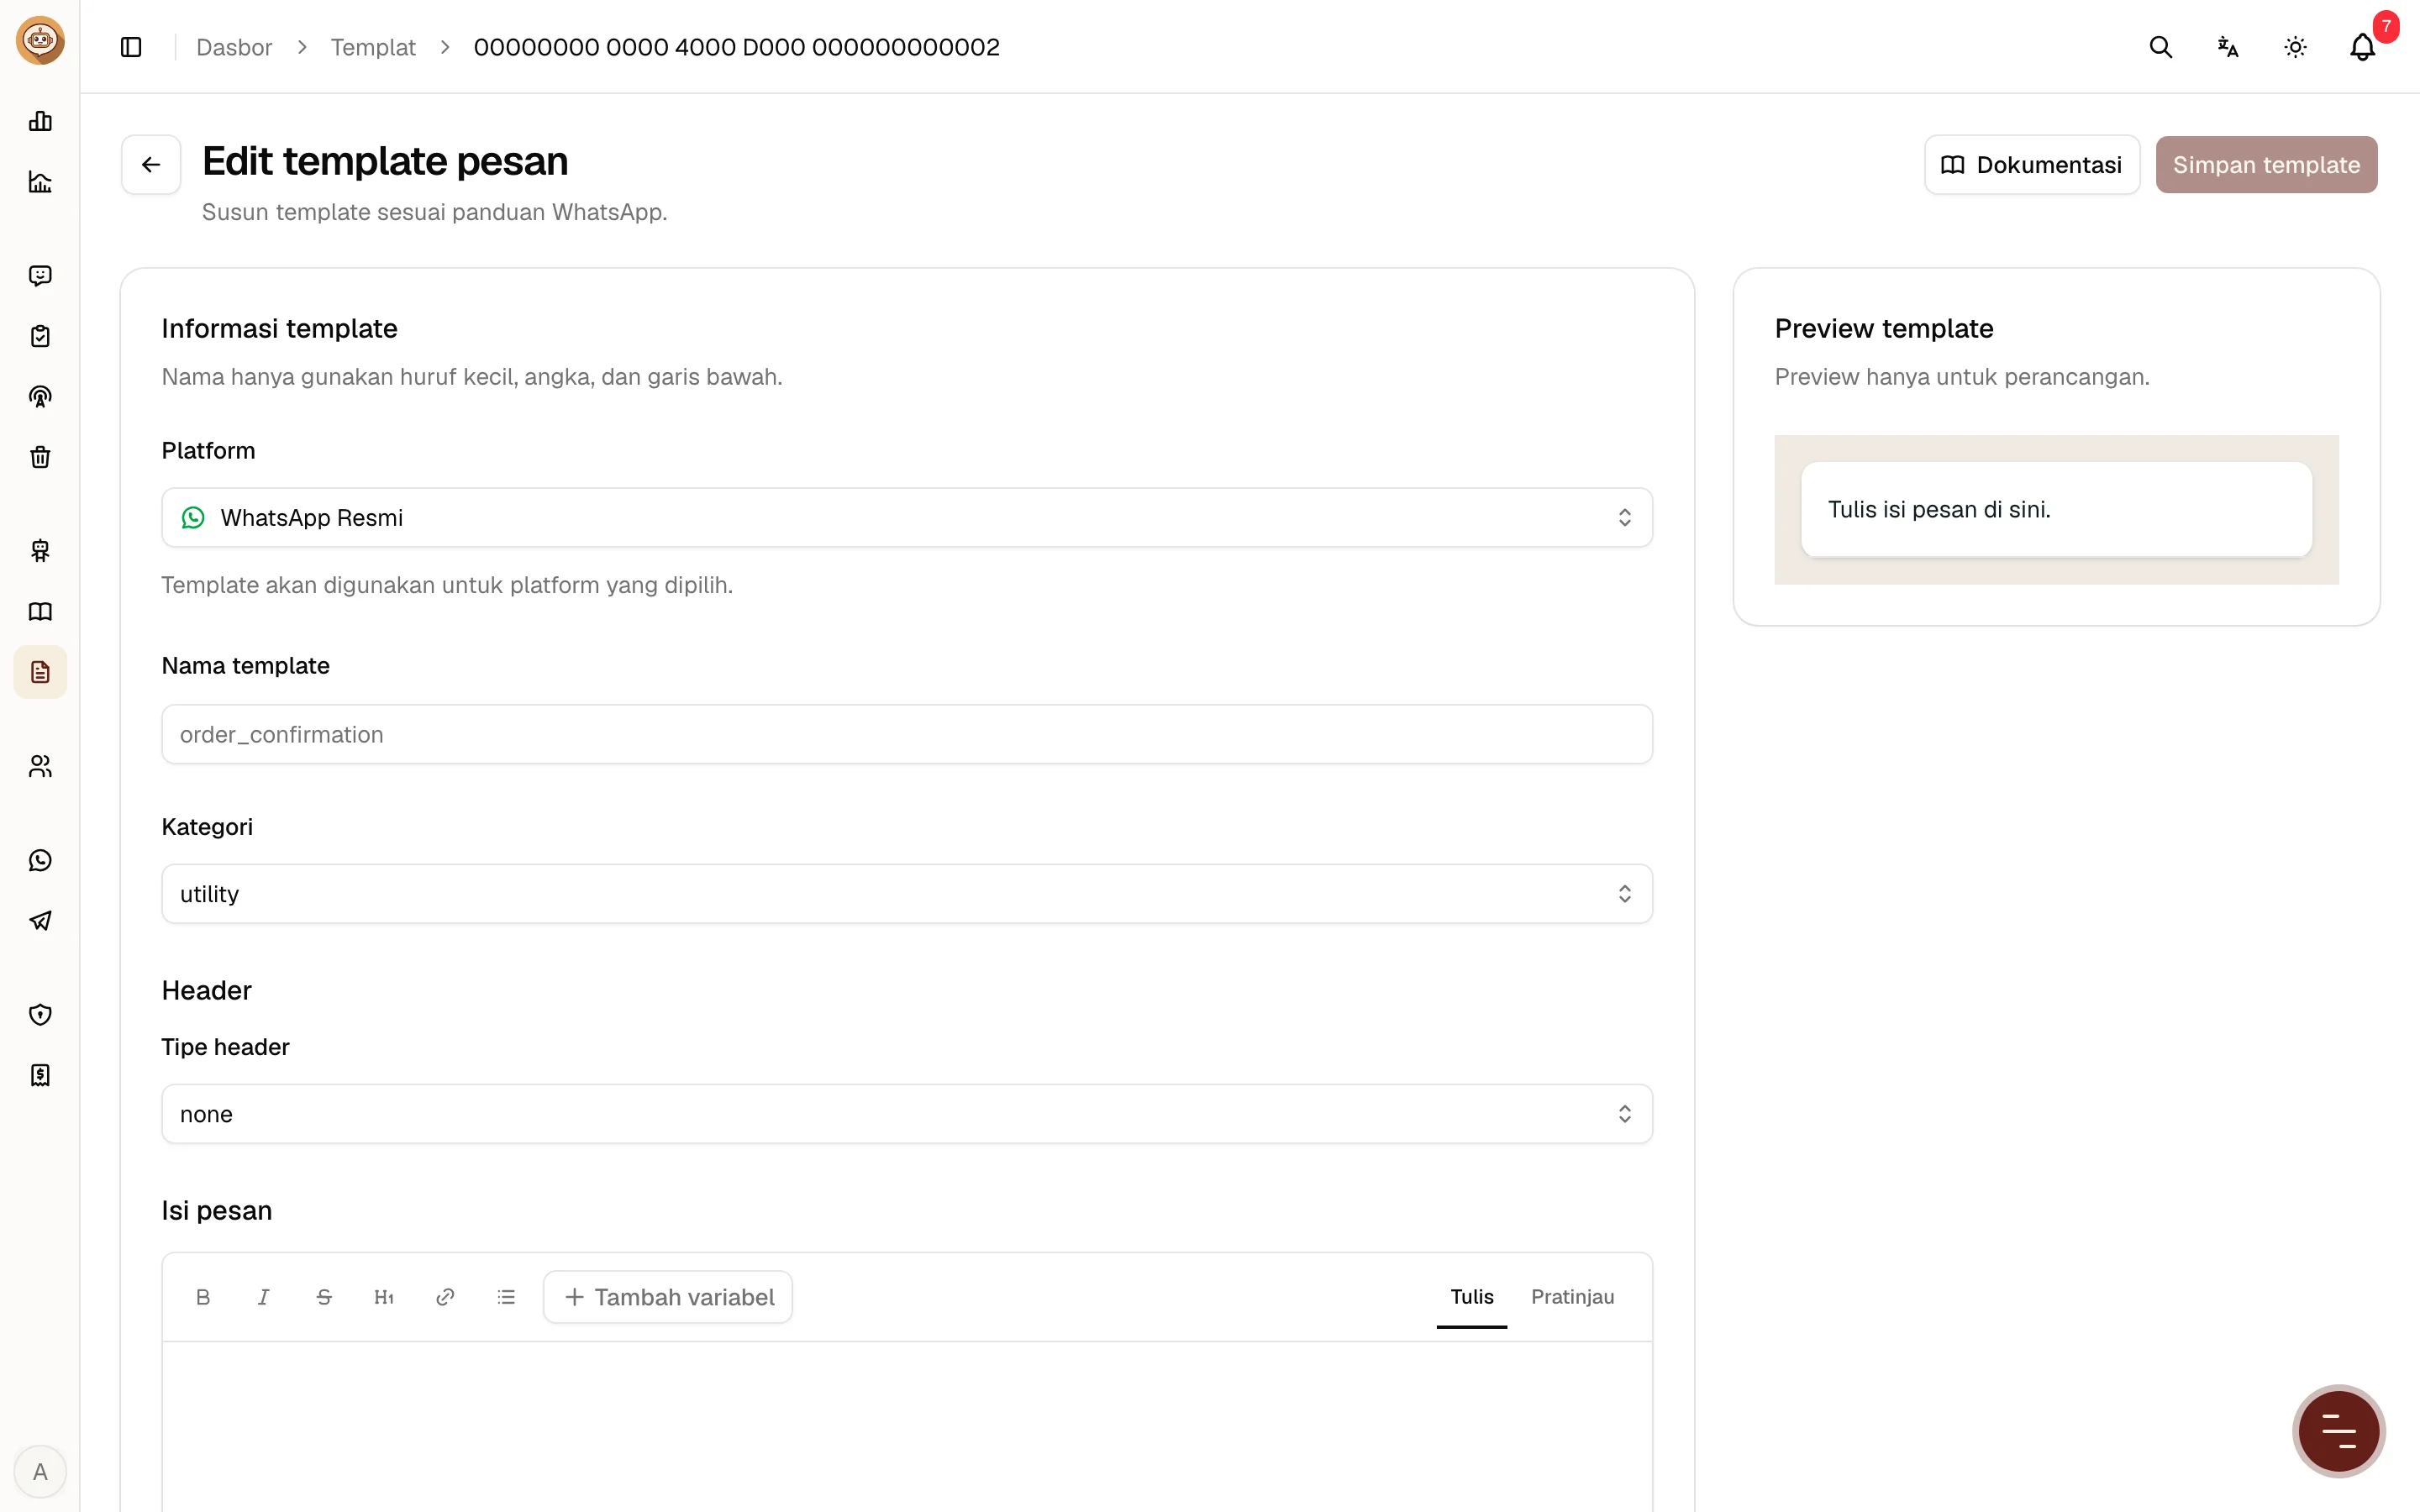
Task: Open the billing receipt sidebar icon
Action: tap(40, 1075)
